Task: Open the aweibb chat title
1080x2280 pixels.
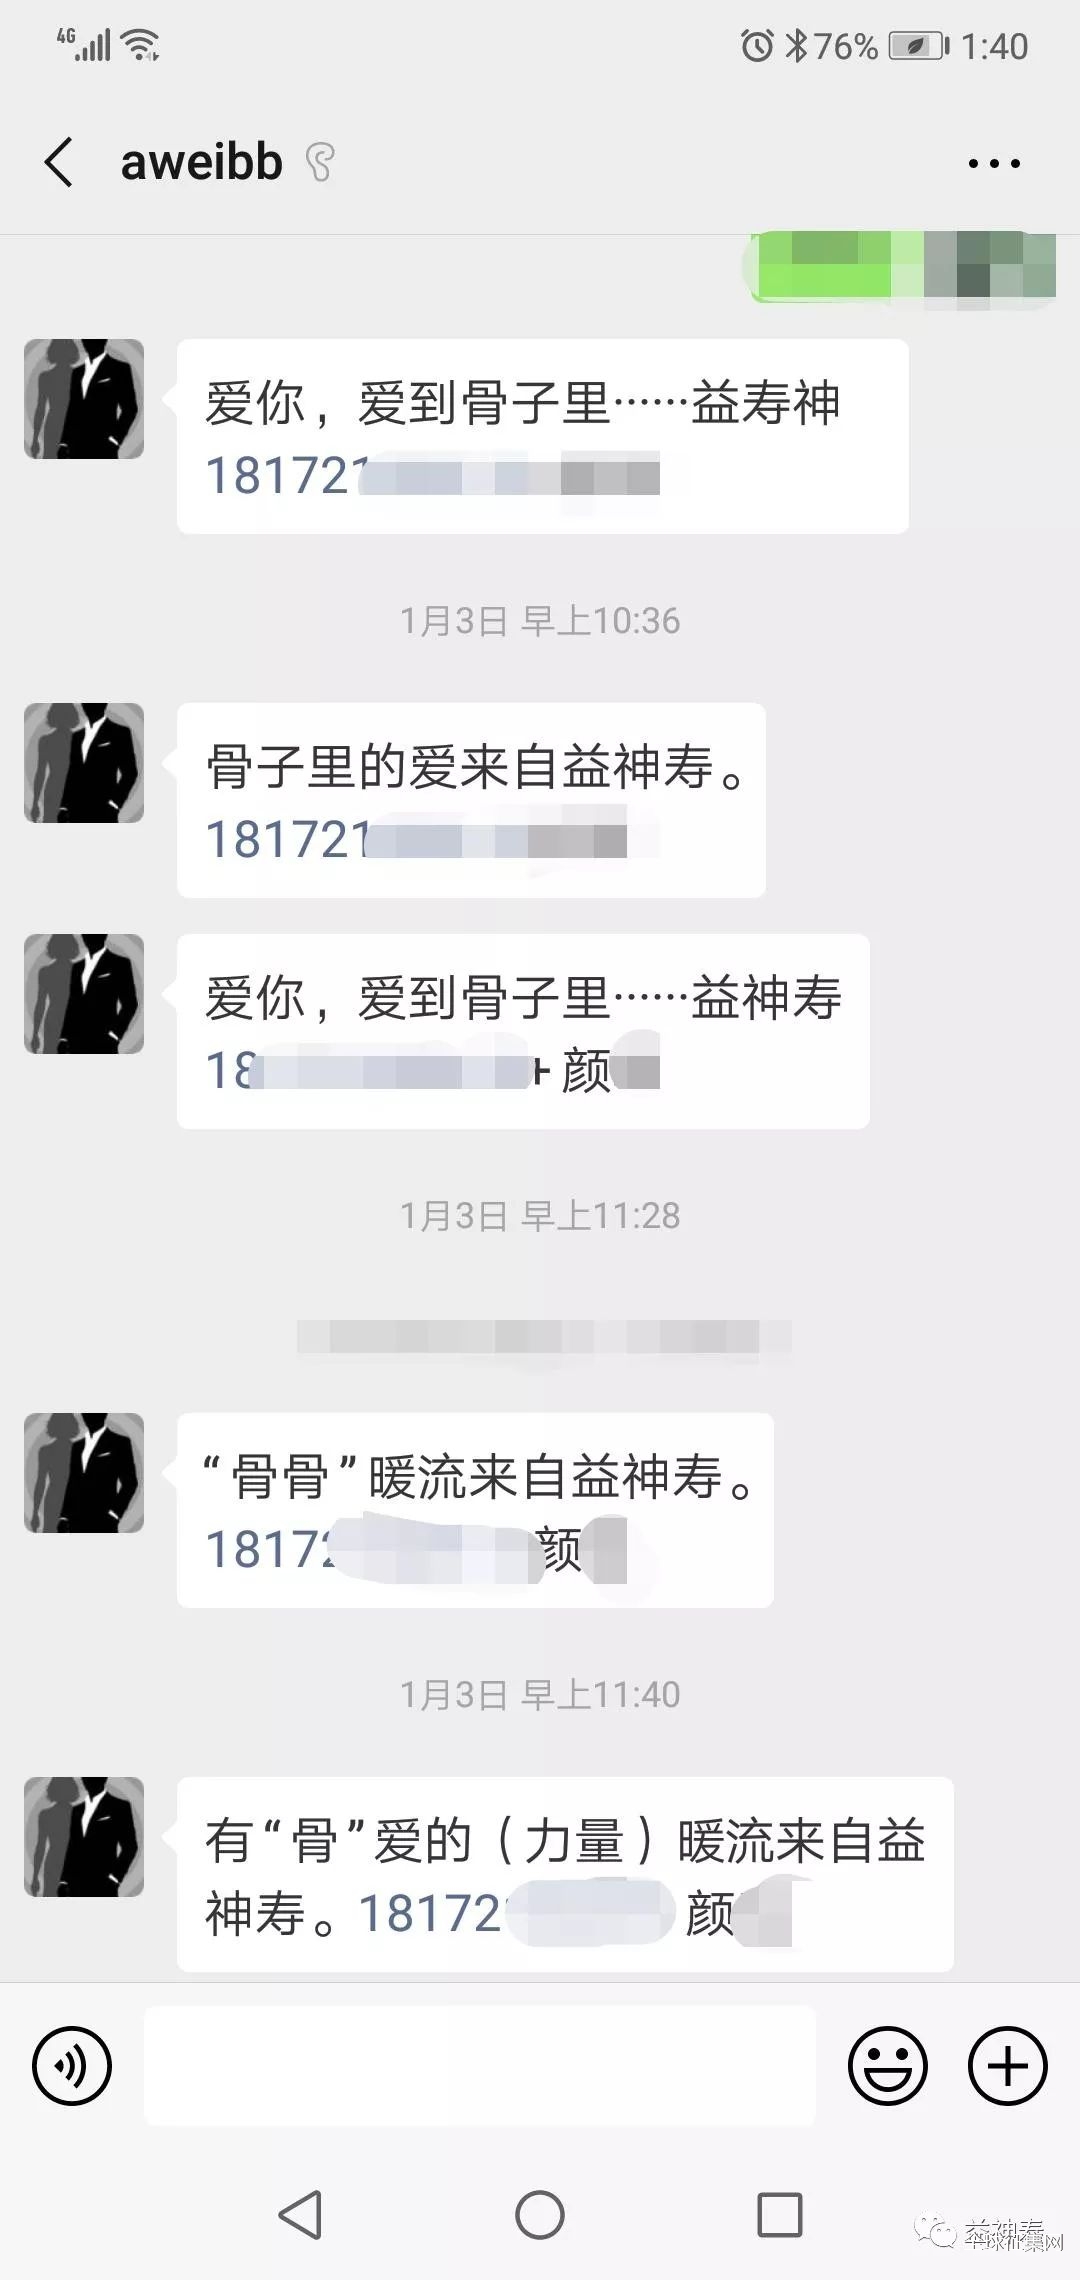Action: 201,162
